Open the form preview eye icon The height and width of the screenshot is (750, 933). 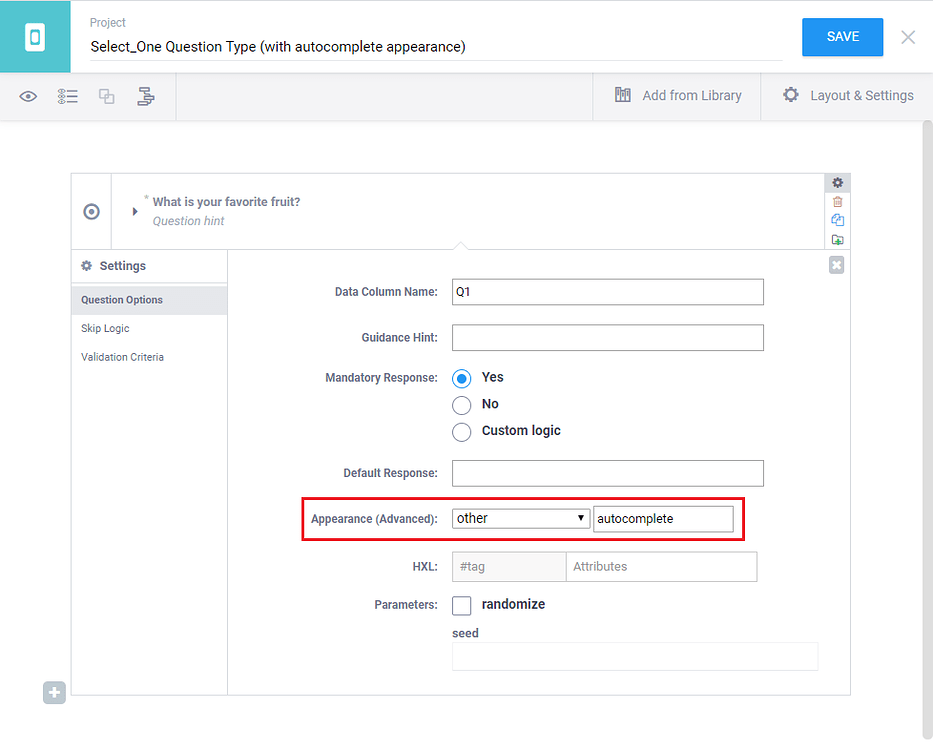tap(28, 96)
